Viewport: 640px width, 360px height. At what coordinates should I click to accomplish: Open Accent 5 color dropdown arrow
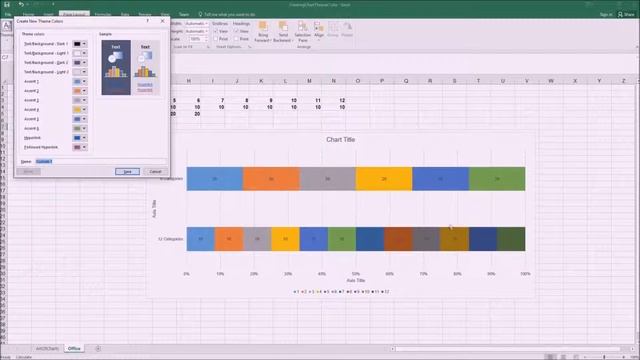click(x=84, y=119)
